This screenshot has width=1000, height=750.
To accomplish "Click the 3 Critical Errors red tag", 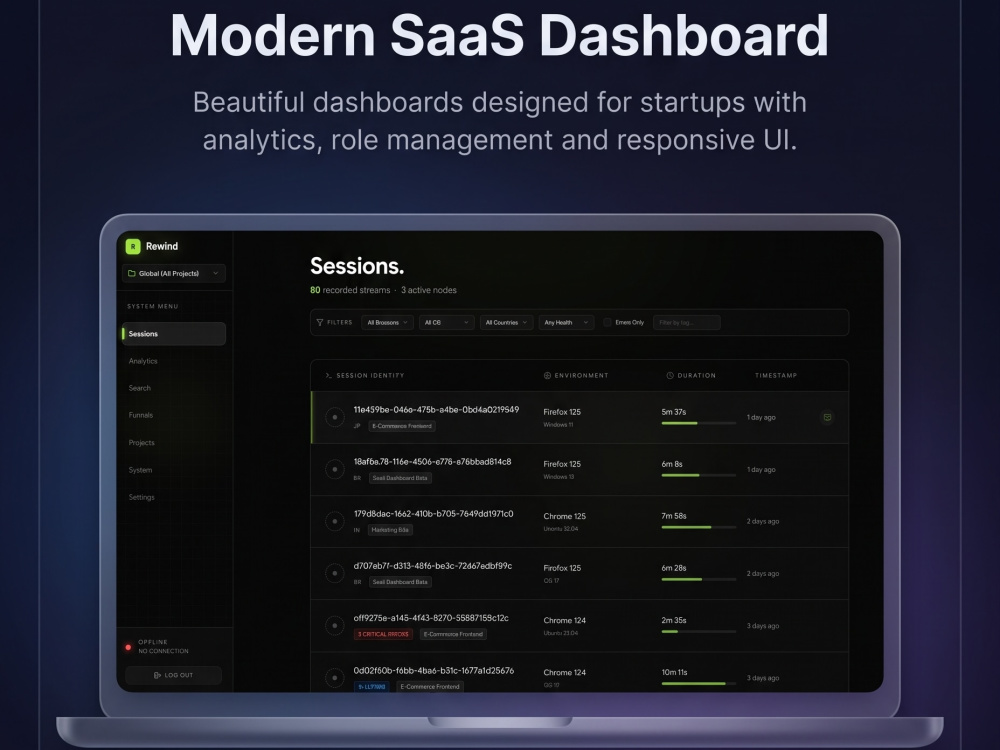I will click(383, 635).
